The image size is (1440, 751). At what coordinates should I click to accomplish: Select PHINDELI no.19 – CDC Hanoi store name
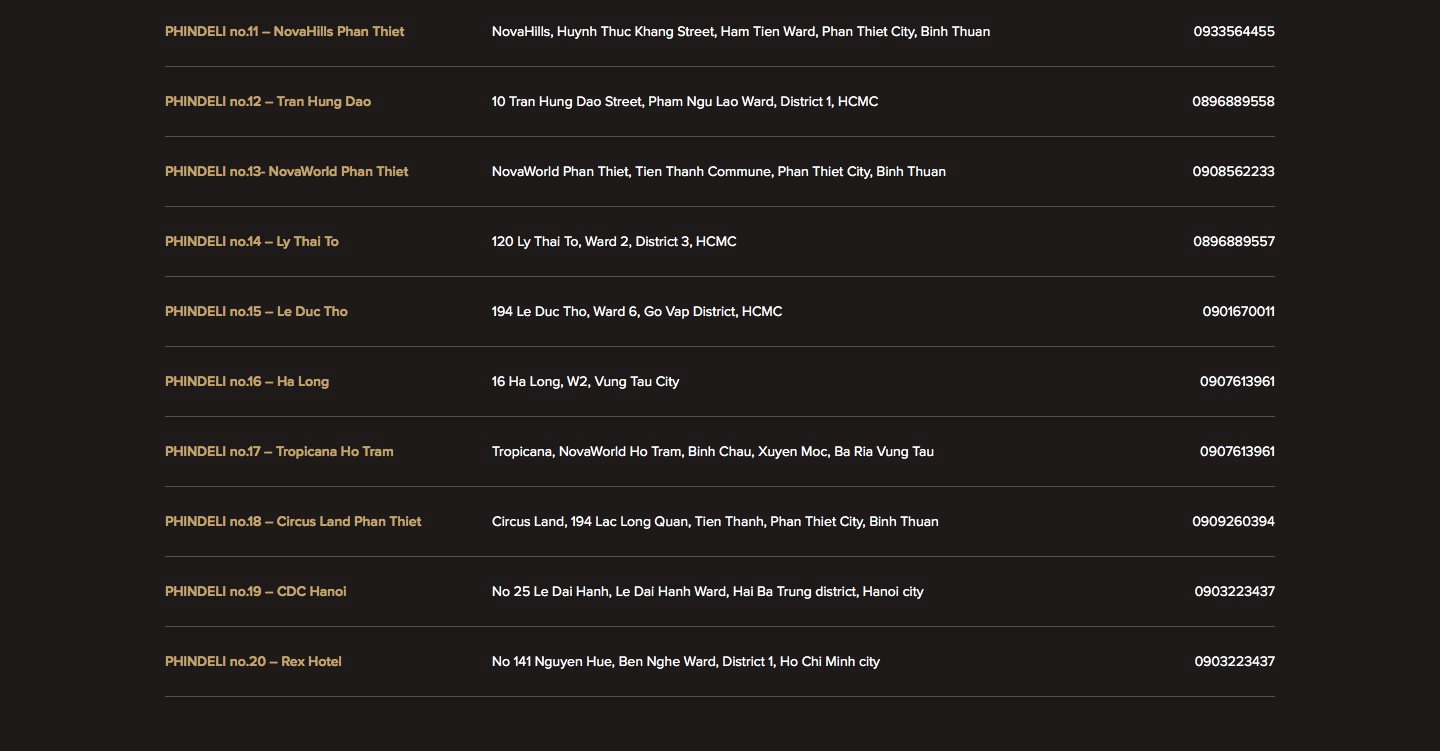coord(255,591)
